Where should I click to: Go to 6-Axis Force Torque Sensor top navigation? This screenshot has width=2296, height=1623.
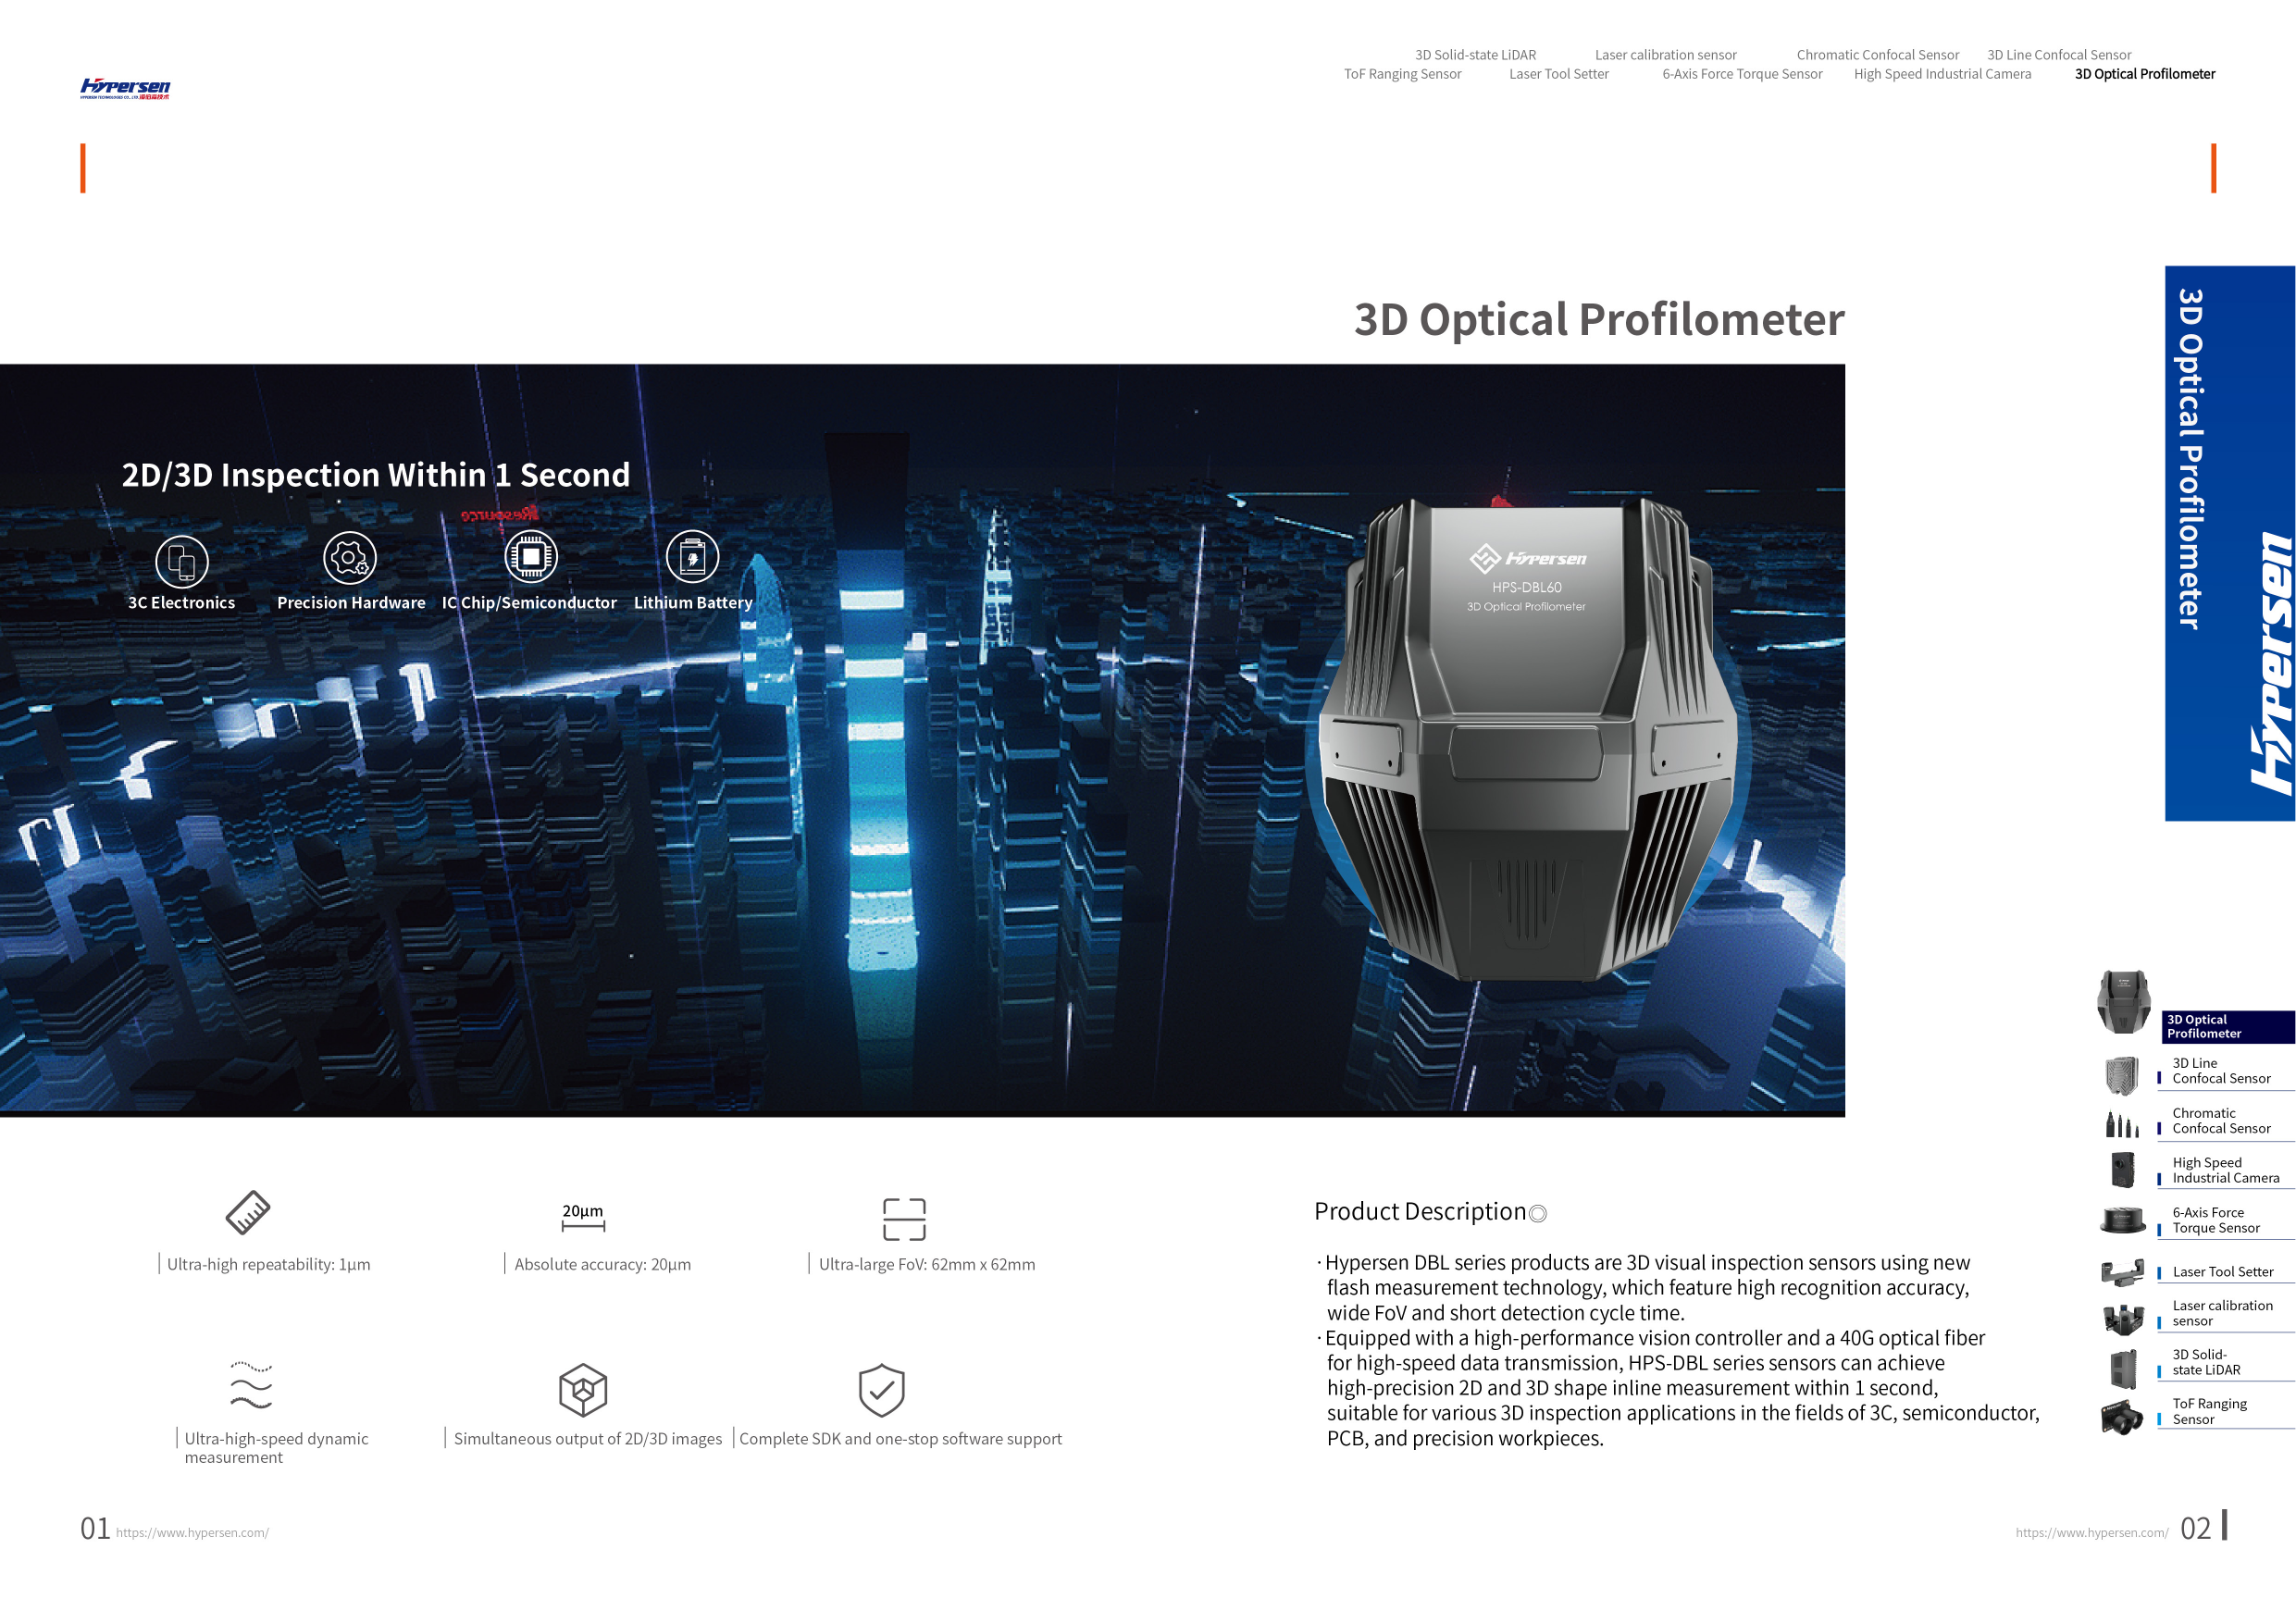click(x=1742, y=74)
